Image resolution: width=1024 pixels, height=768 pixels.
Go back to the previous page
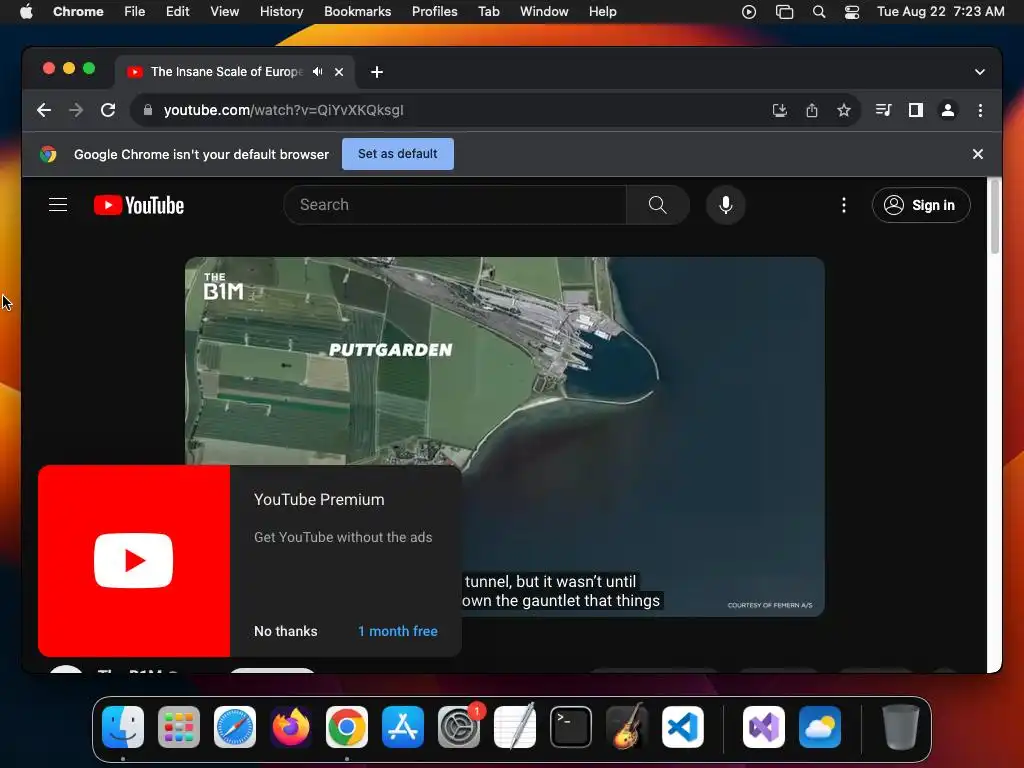[x=44, y=110]
